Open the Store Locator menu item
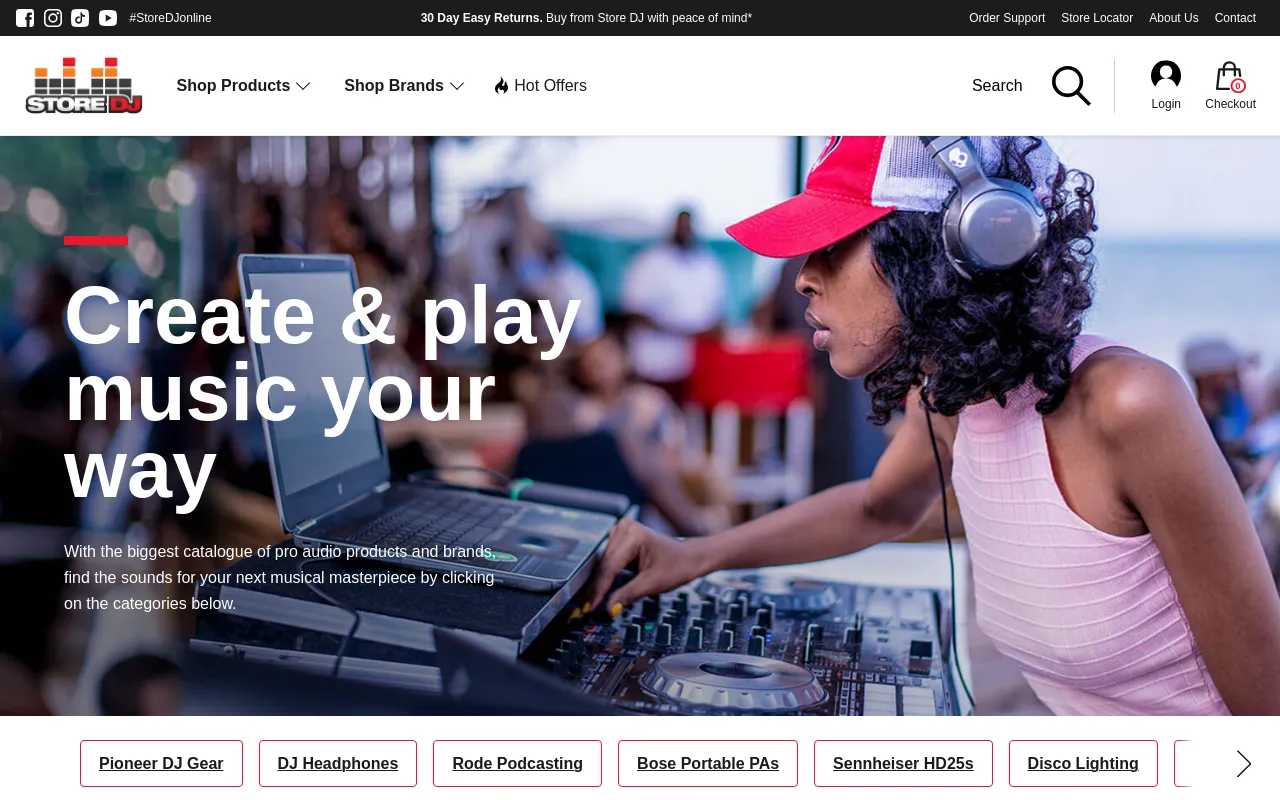 point(1097,18)
